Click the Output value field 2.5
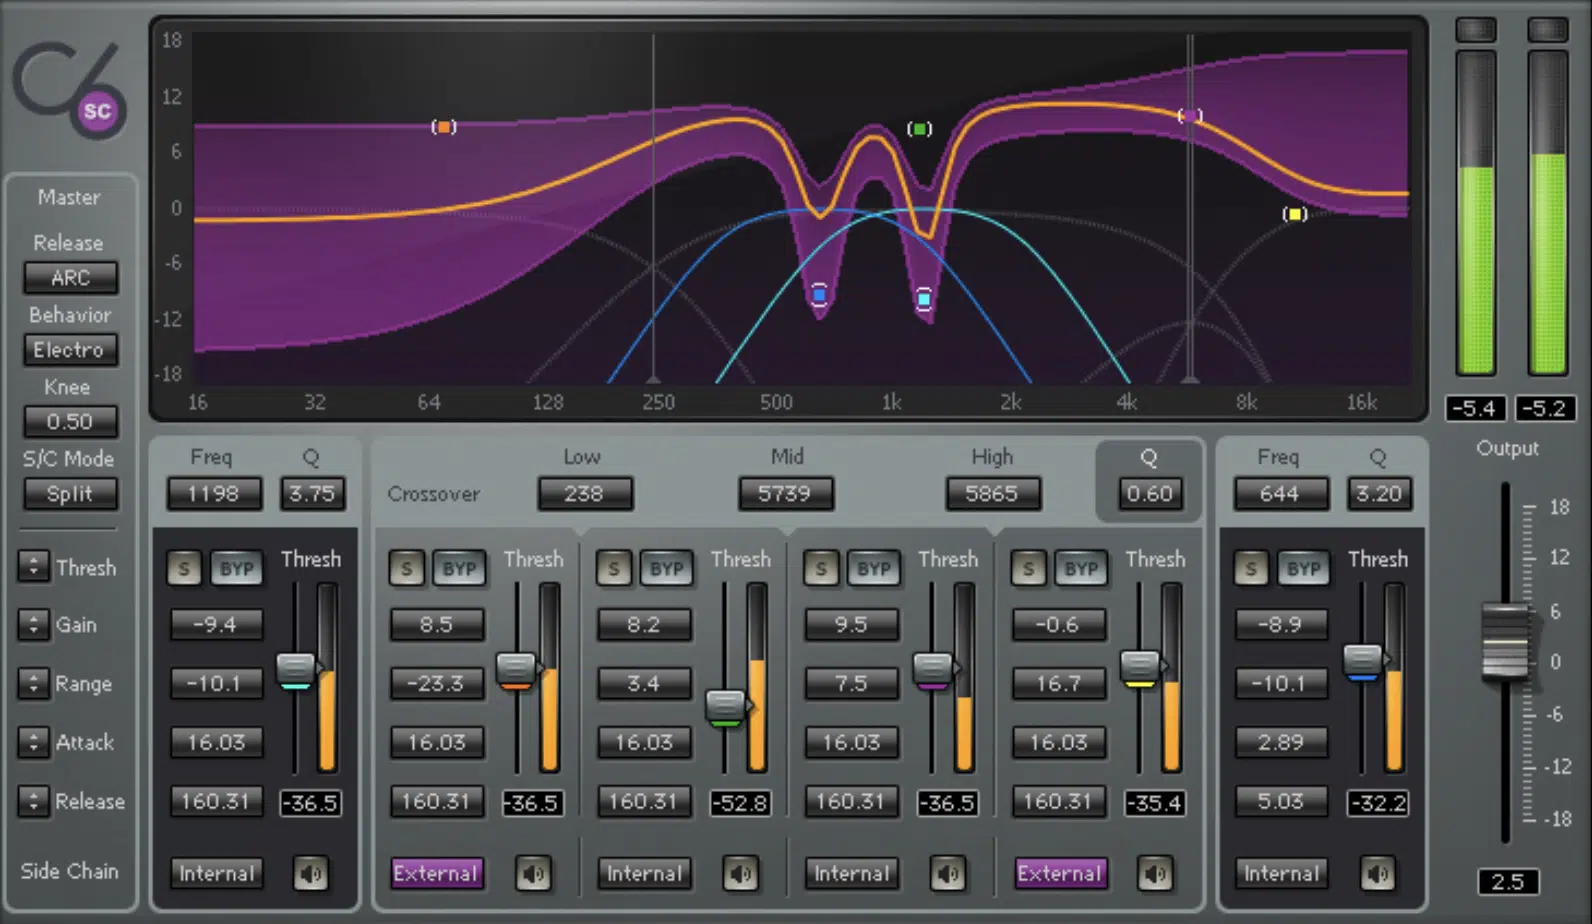The height and width of the screenshot is (924, 1592). (1508, 882)
